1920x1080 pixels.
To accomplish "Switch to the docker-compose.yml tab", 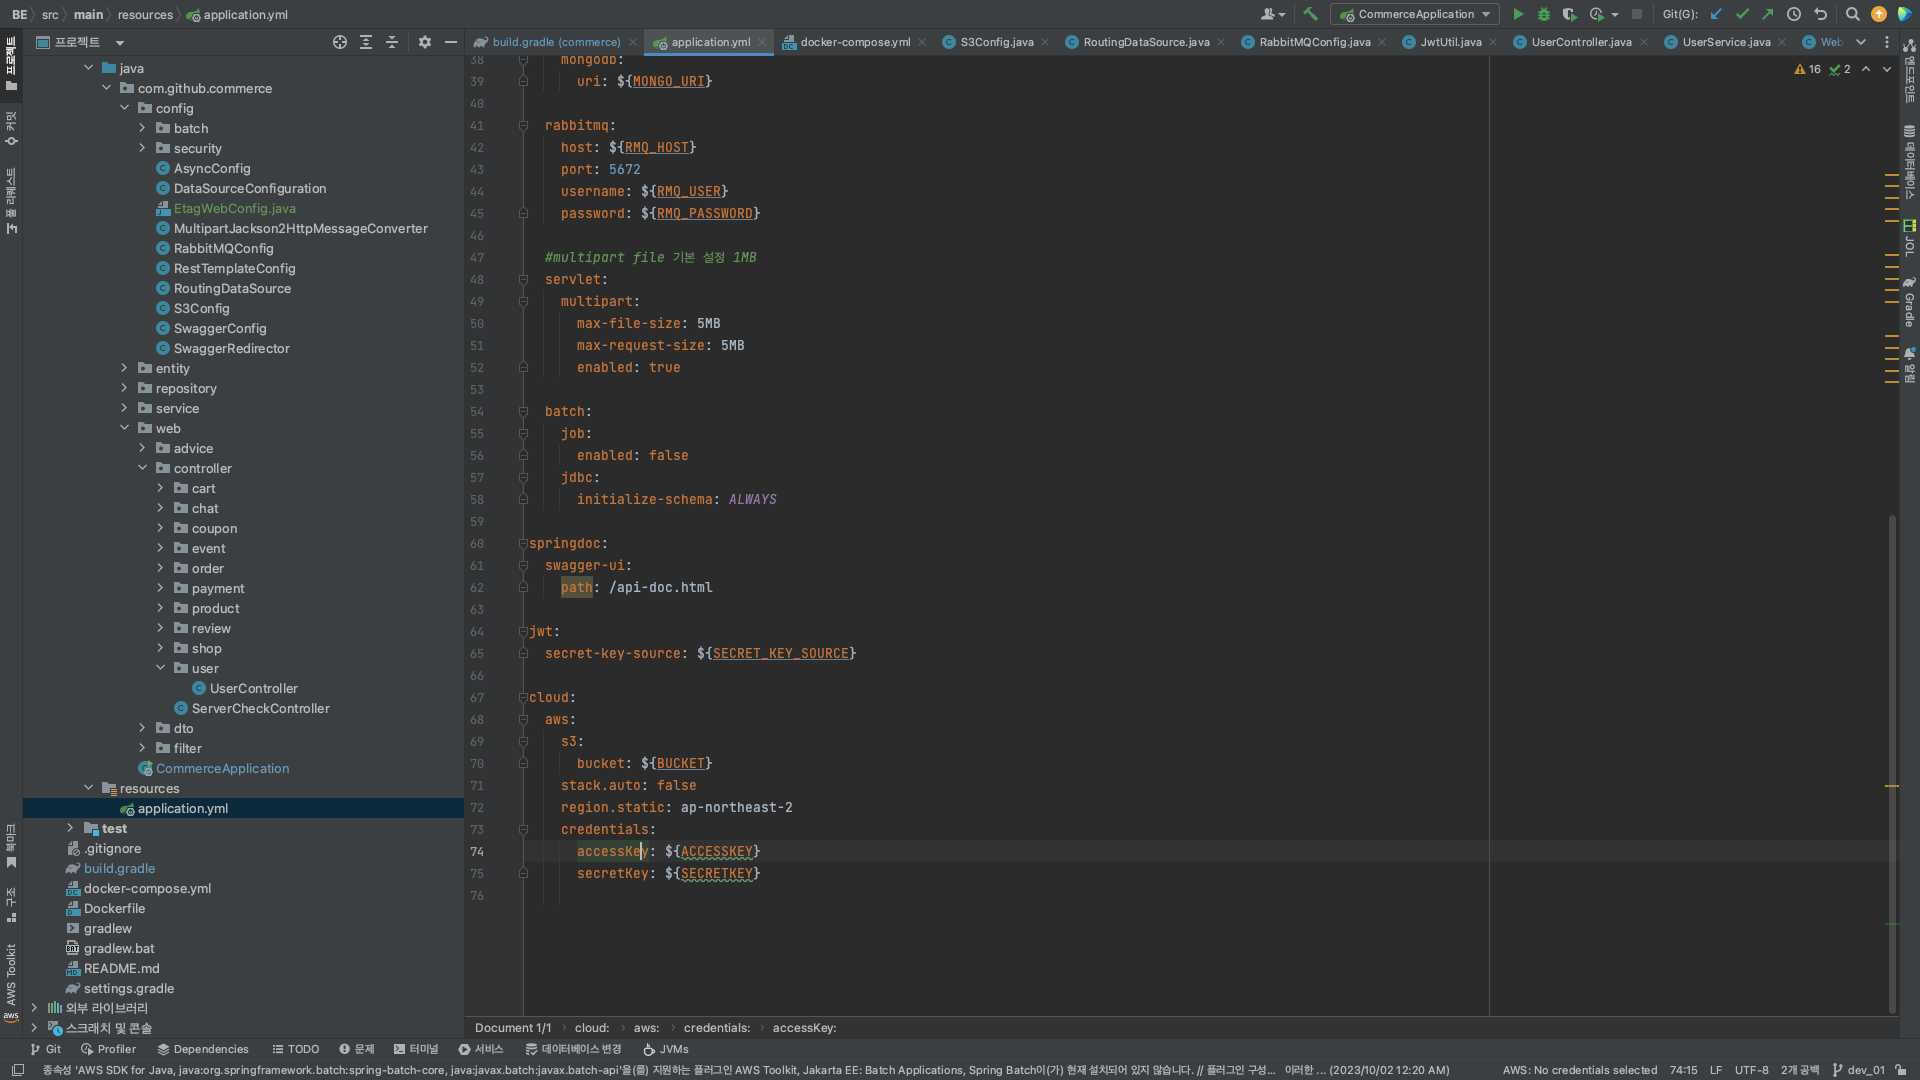I will tap(854, 42).
